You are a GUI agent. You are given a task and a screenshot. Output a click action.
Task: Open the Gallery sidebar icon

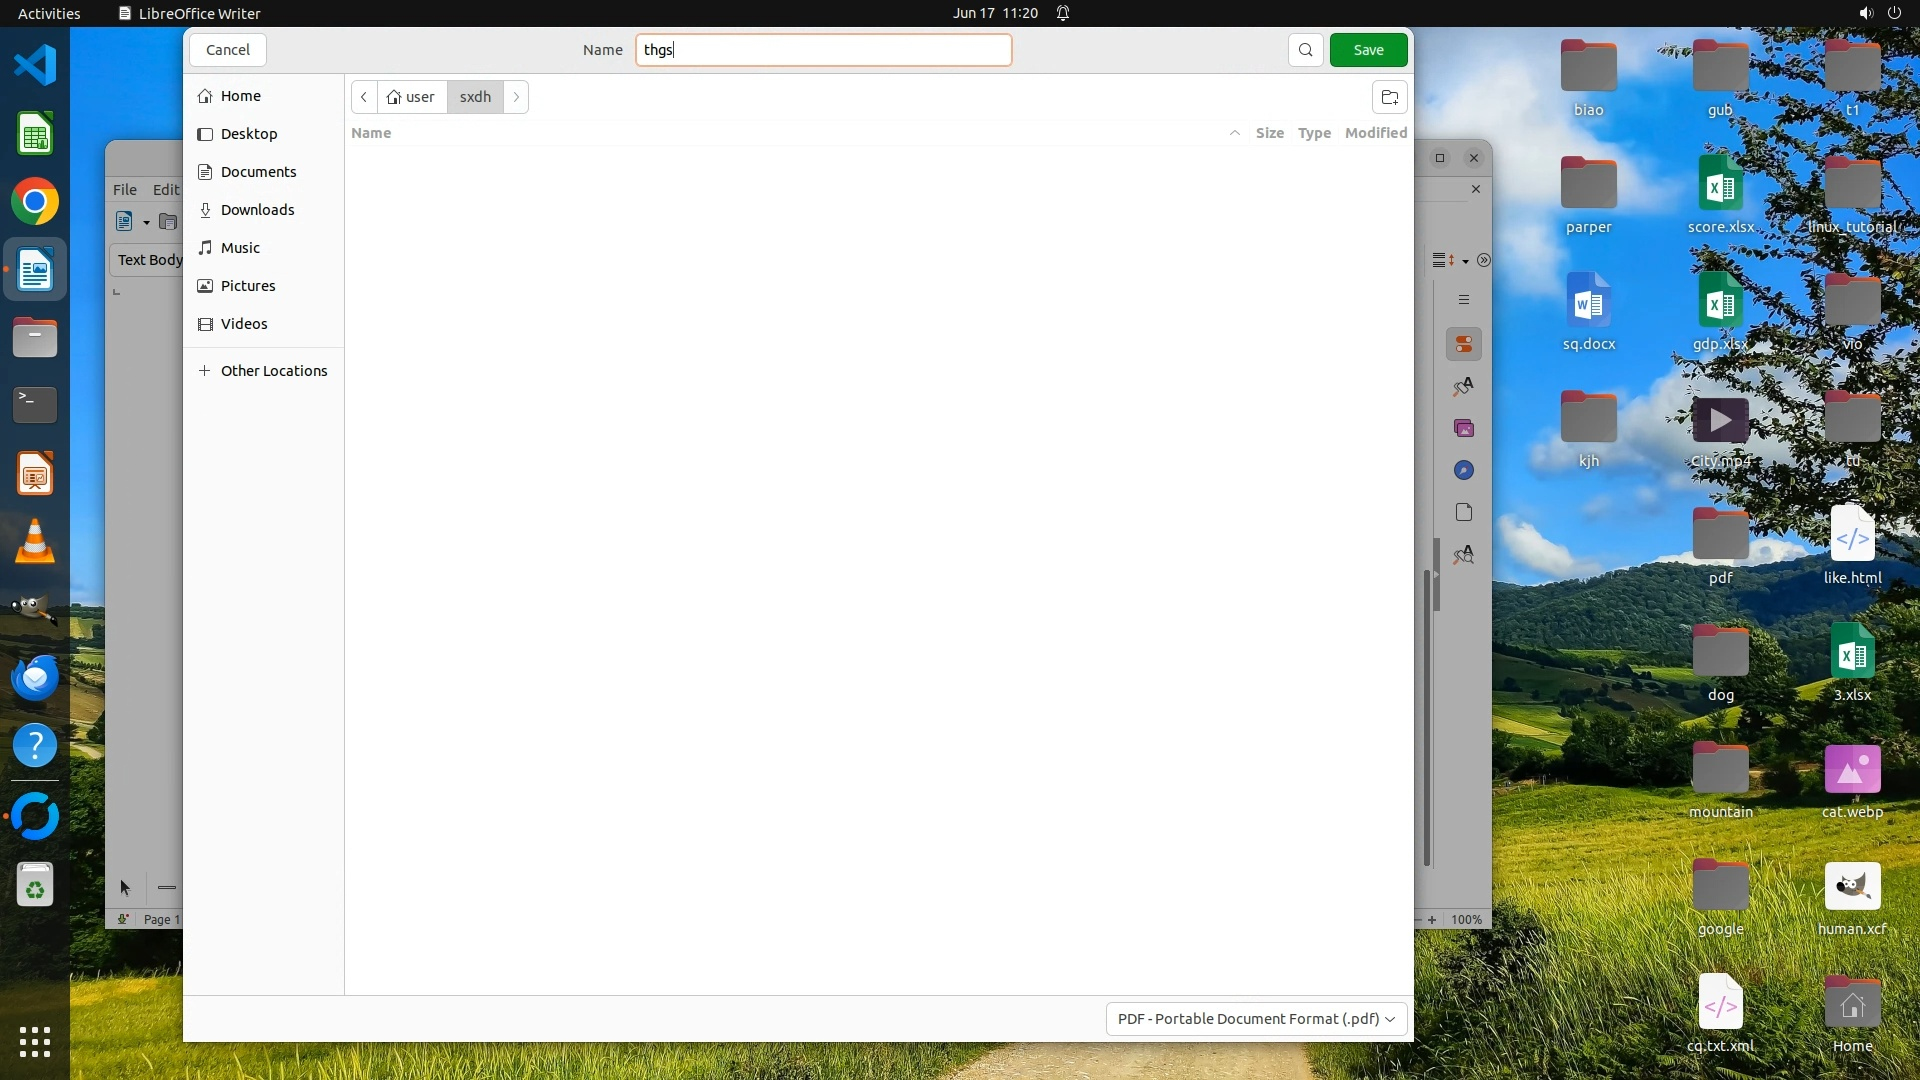[x=1464, y=429]
